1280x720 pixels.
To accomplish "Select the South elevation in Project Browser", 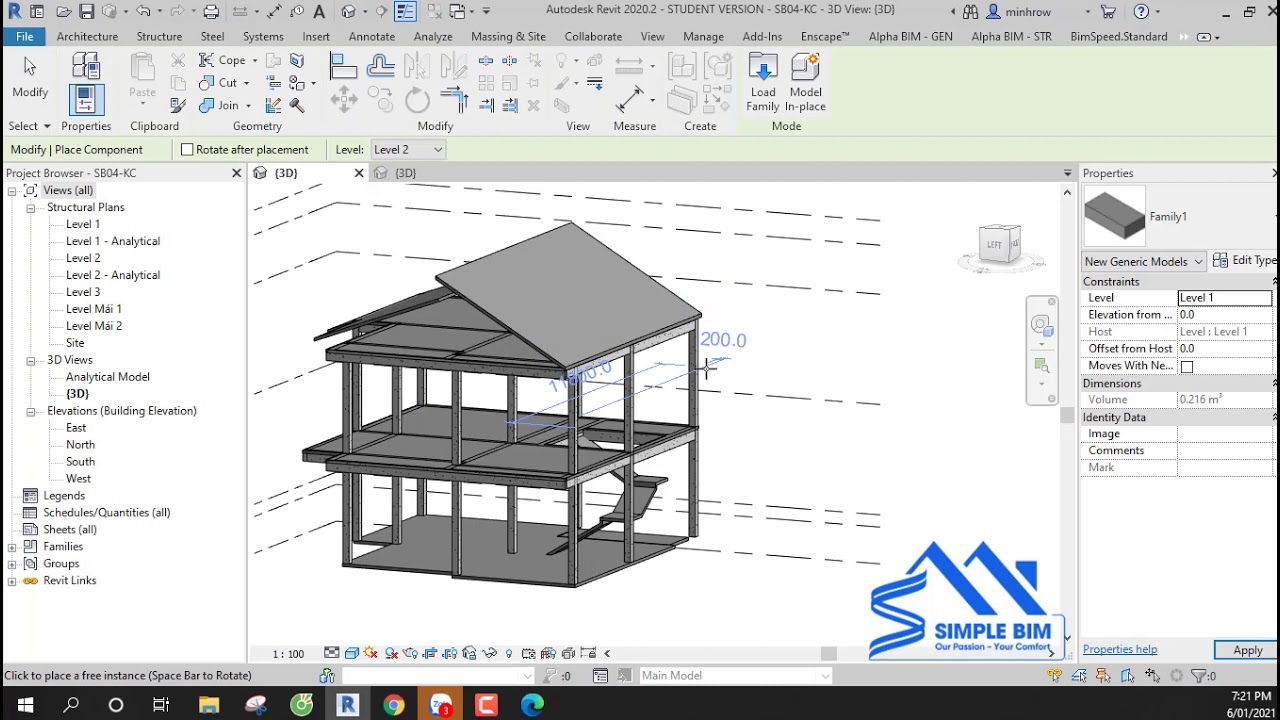I will [80, 462].
